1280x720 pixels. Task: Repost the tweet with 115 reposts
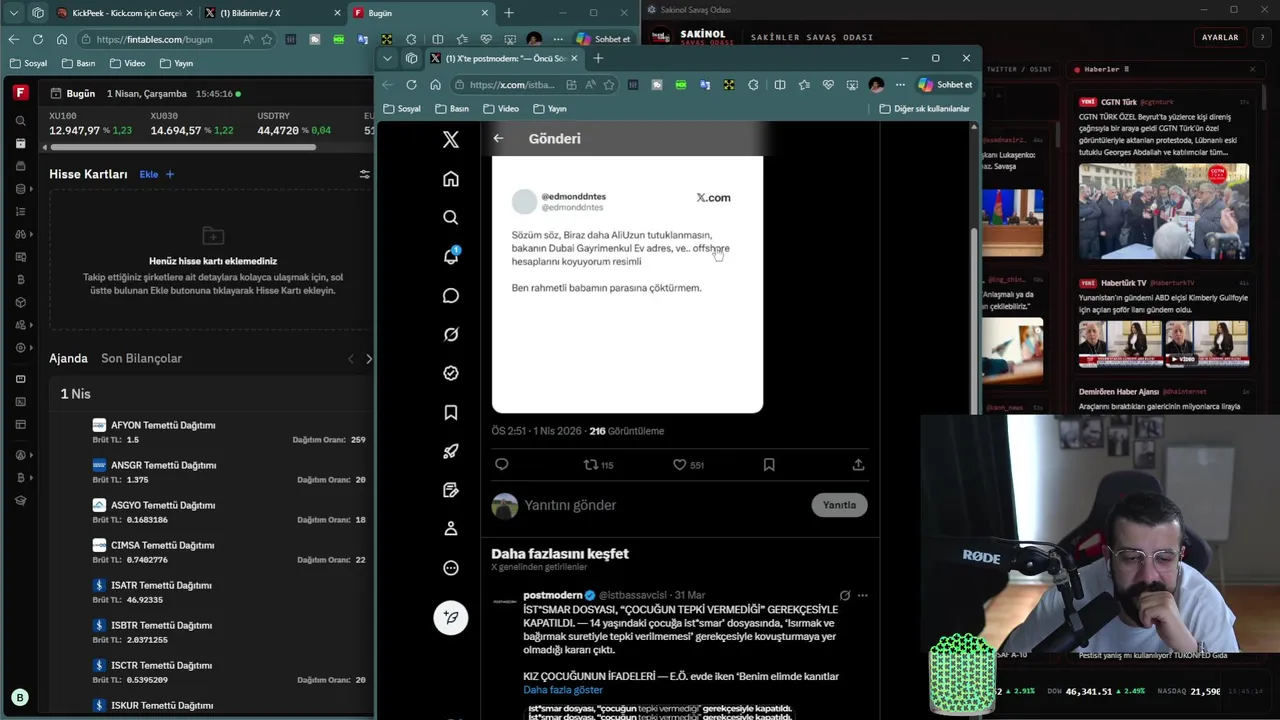coord(598,464)
